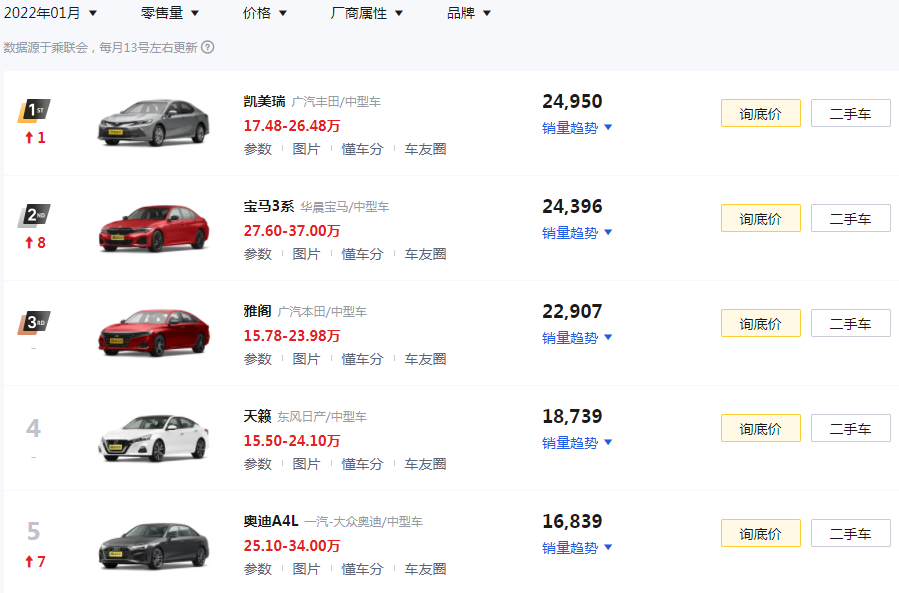Image resolution: width=899 pixels, height=593 pixels.
Task: View 图片 for 雅阁
Action: point(306,359)
